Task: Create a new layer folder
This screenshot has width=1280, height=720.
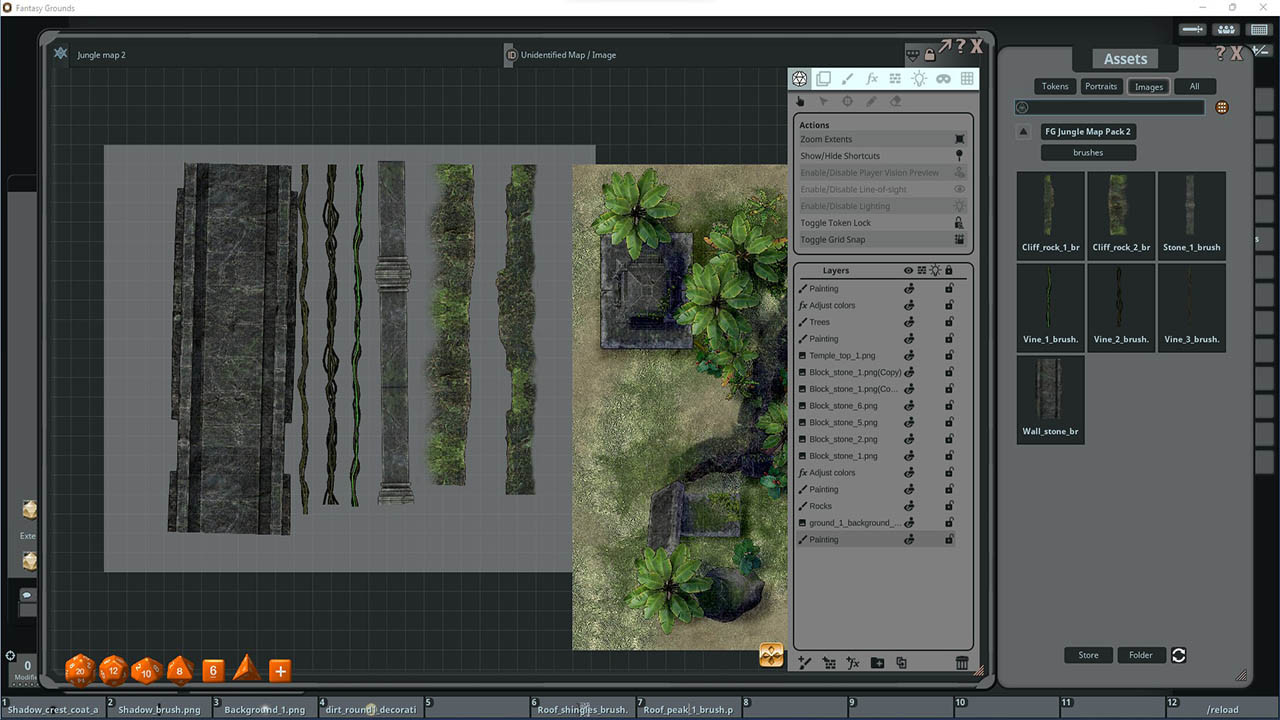Action: pyautogui.click(x=877, y=662)
